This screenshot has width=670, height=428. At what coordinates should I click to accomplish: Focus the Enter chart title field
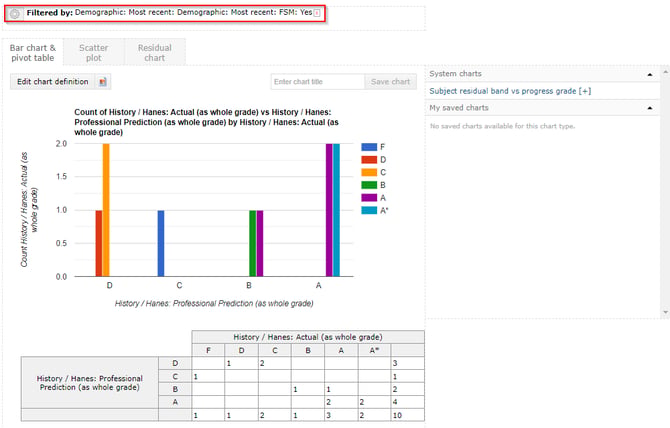pos(317,82)
